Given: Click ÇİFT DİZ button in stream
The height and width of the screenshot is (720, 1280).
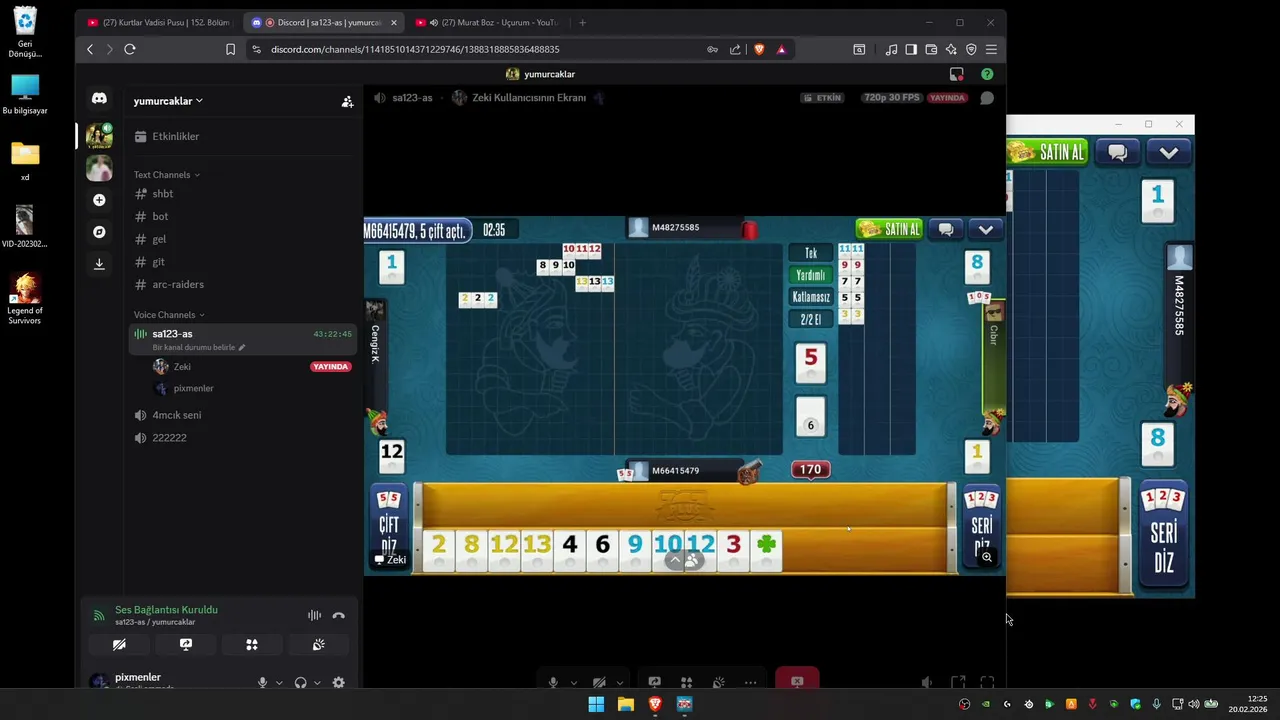Looking at the screenshot, I should pos(388,527).
